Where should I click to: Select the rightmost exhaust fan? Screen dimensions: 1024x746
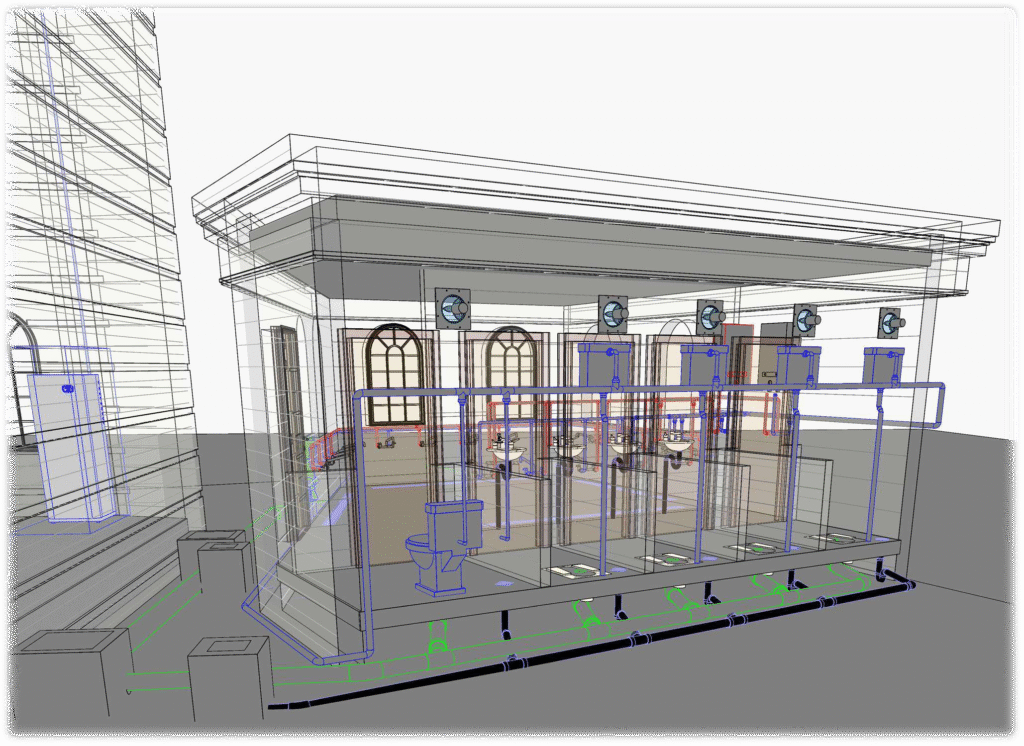pos(889,322)
